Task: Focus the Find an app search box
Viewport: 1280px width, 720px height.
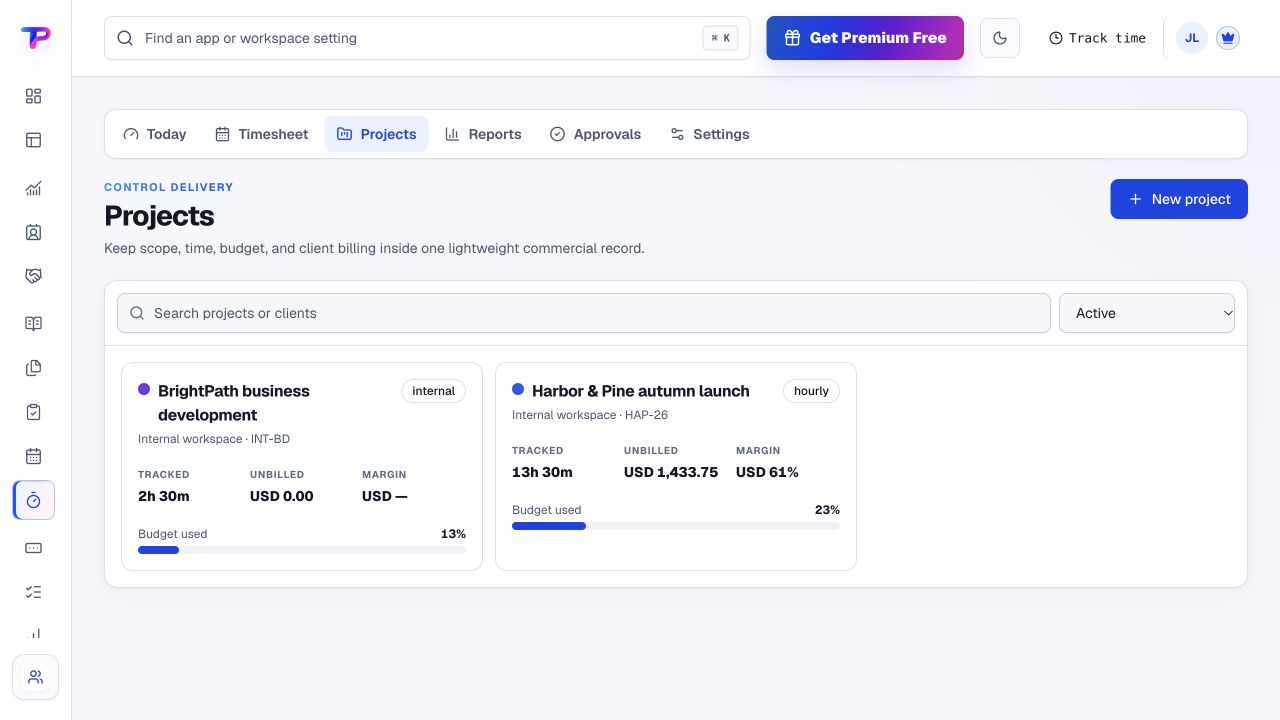Action: click(x=427, y=38)
